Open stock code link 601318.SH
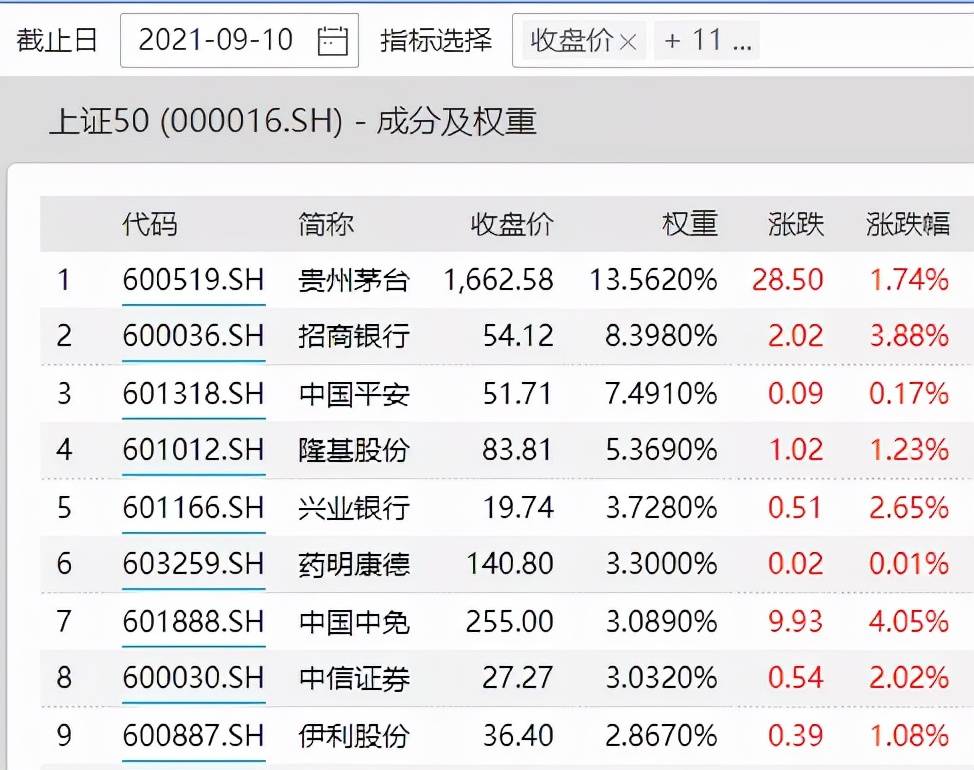This screenshot has height=770, width=974. [x=194, y=394]
